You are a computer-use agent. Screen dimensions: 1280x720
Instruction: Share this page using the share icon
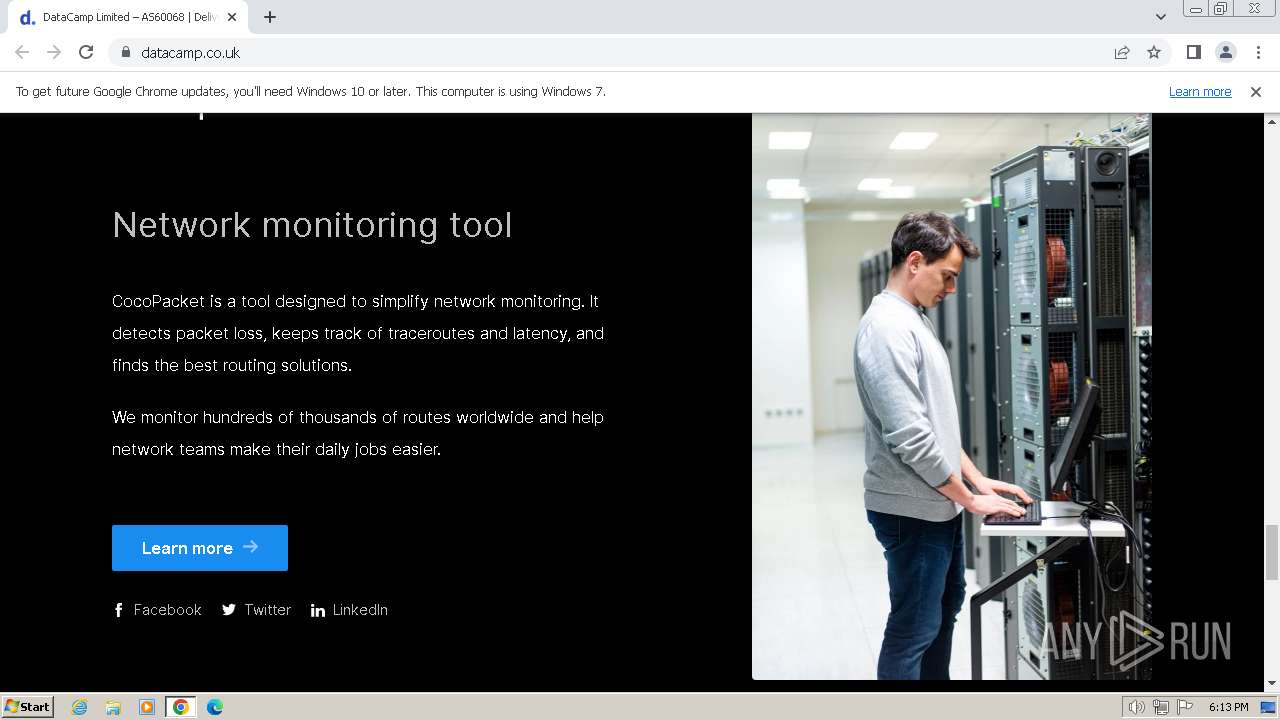click(x=1122, y=52)
